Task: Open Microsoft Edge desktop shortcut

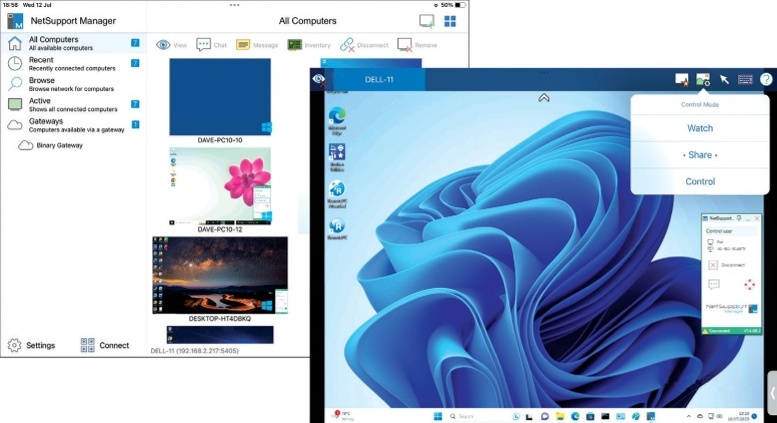Action: point(337,121)
